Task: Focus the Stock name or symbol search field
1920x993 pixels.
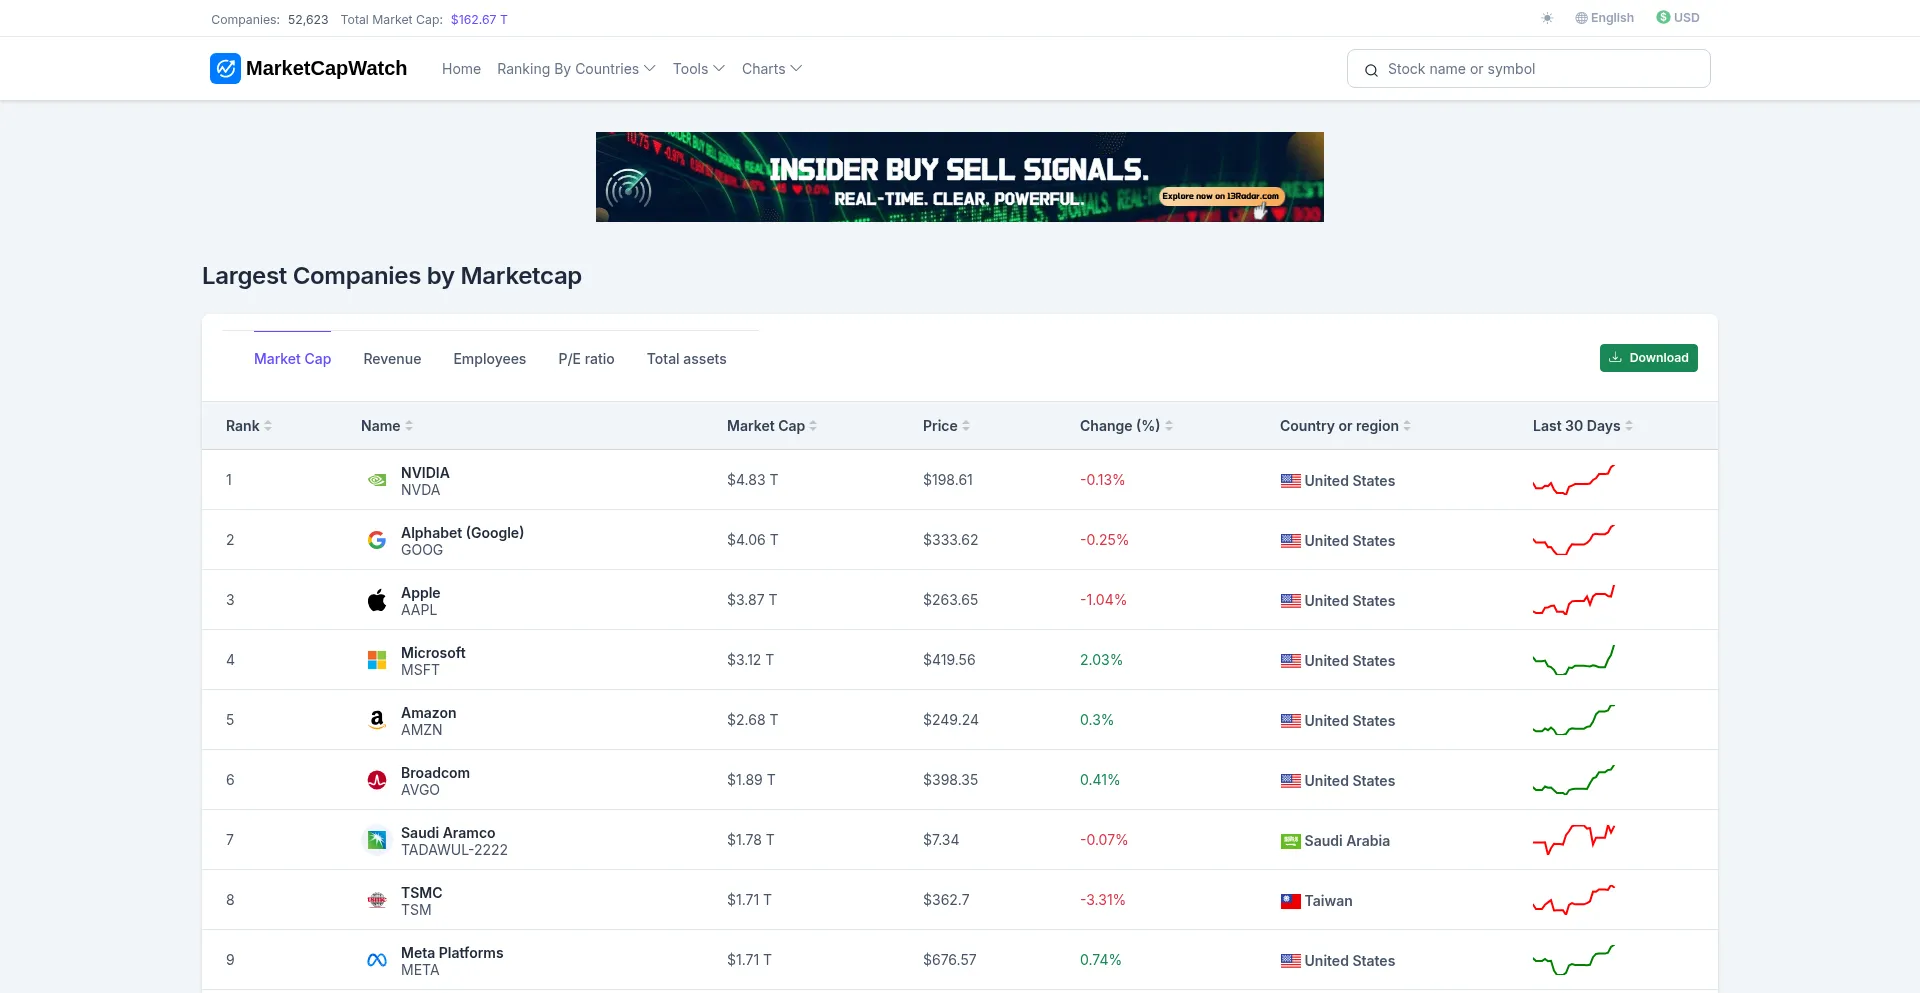Action: click(1528, 69)
